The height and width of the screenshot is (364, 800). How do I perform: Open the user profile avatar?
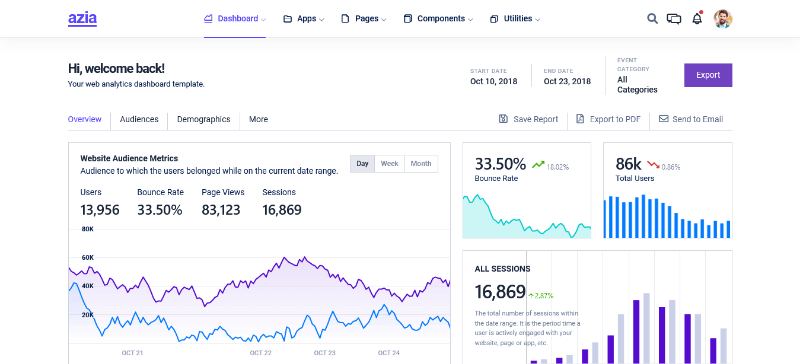[723, 19]
